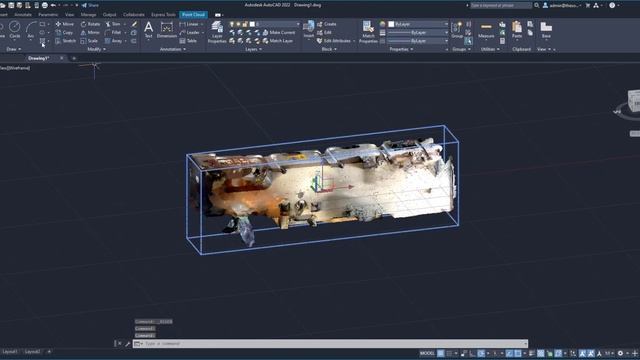Toggle ortho mode in status bar
This screenshot has width=640, height=360.
[473, 353]
